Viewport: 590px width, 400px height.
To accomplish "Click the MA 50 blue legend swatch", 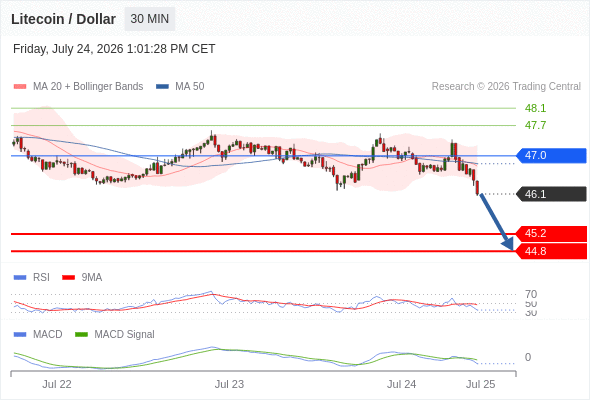I will [x=162, y=87].
